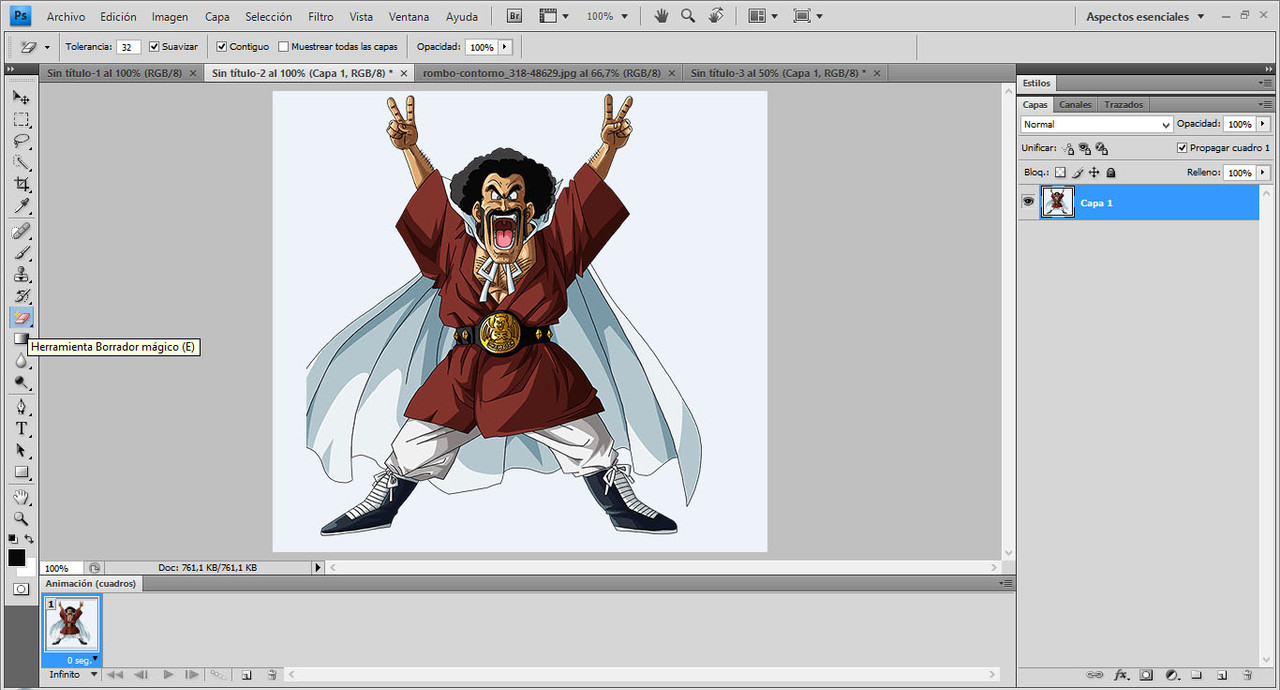
Task: Open the Archivo menu
Action: (x=66, y=17)
